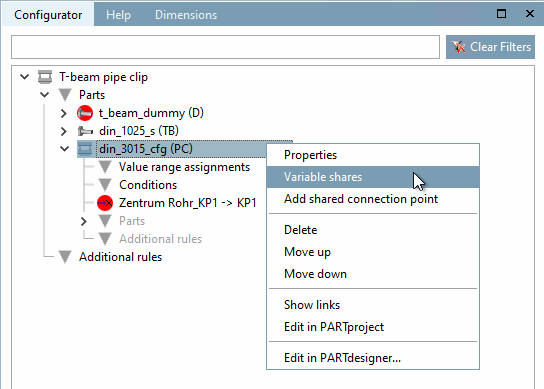544x389 pixels.
Task: Click the din_1025_s beam icon
Action: point(85,131)
